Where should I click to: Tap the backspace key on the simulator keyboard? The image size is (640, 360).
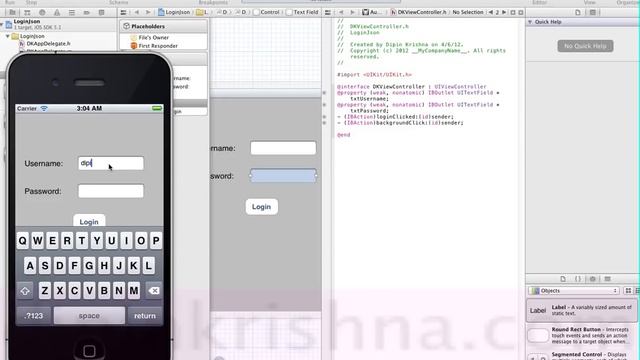coord(153,291)
